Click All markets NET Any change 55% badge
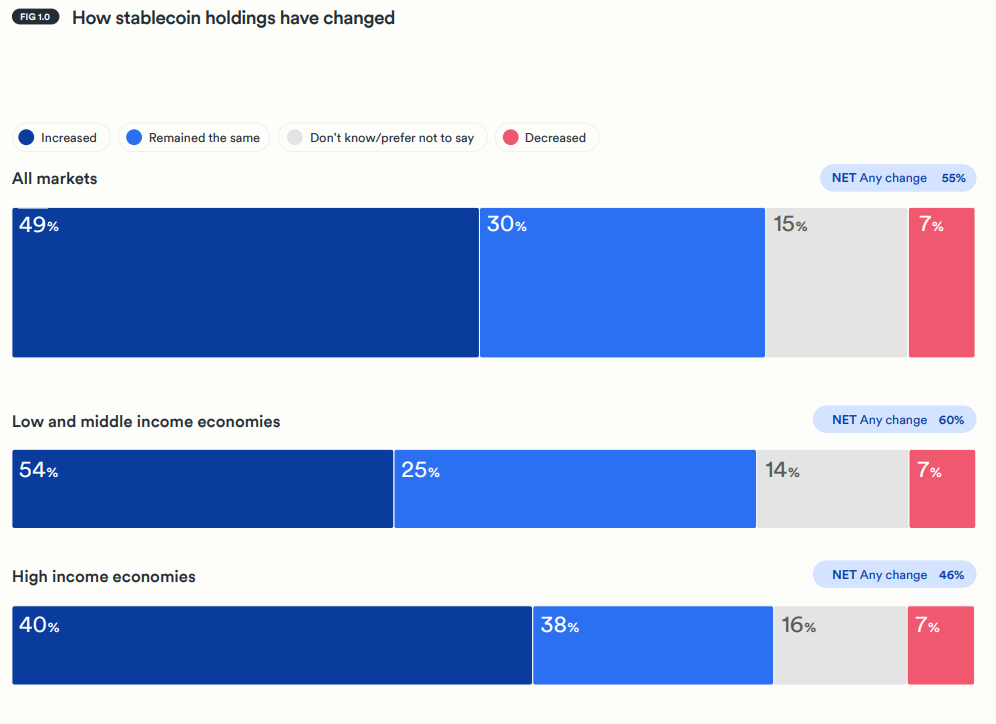This screenshot has height=724, width=996. pyautogui.click(x=897, y=178)
